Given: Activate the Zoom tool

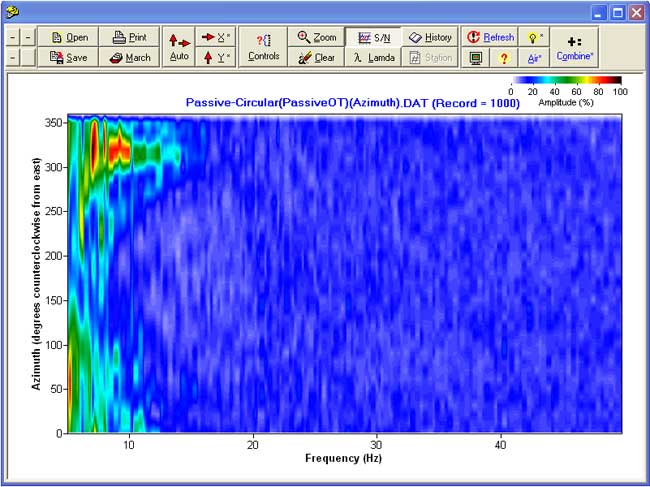Looking at the screenshot, I should click(x=316, y=37).
